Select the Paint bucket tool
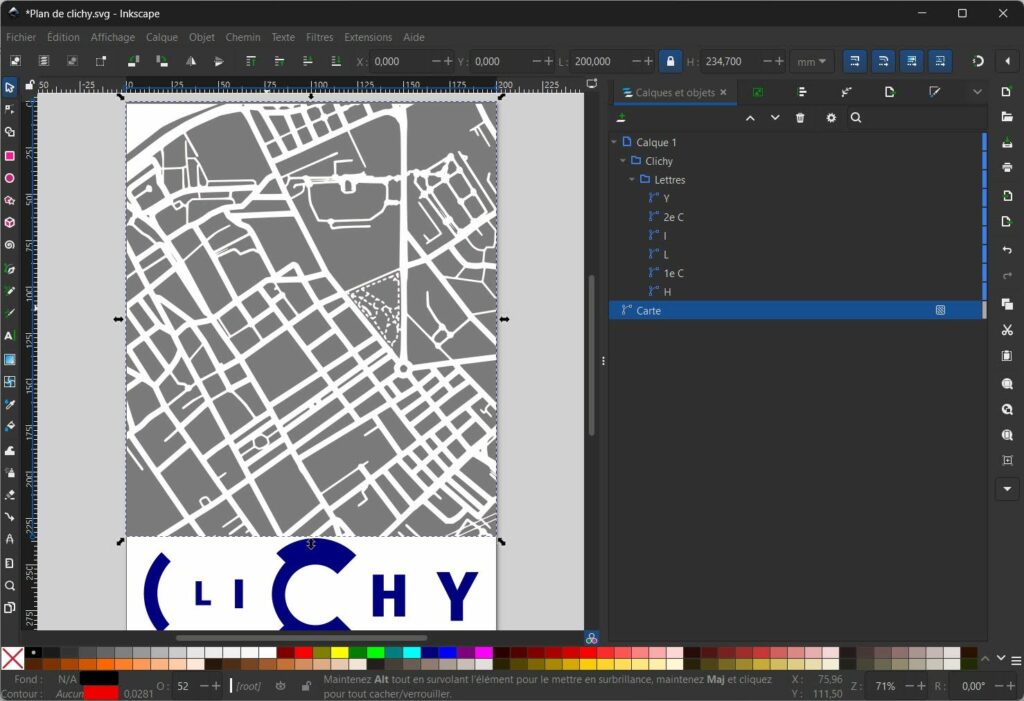The height and width of the screenshot is (701, 1024). [x=9, y=427]
